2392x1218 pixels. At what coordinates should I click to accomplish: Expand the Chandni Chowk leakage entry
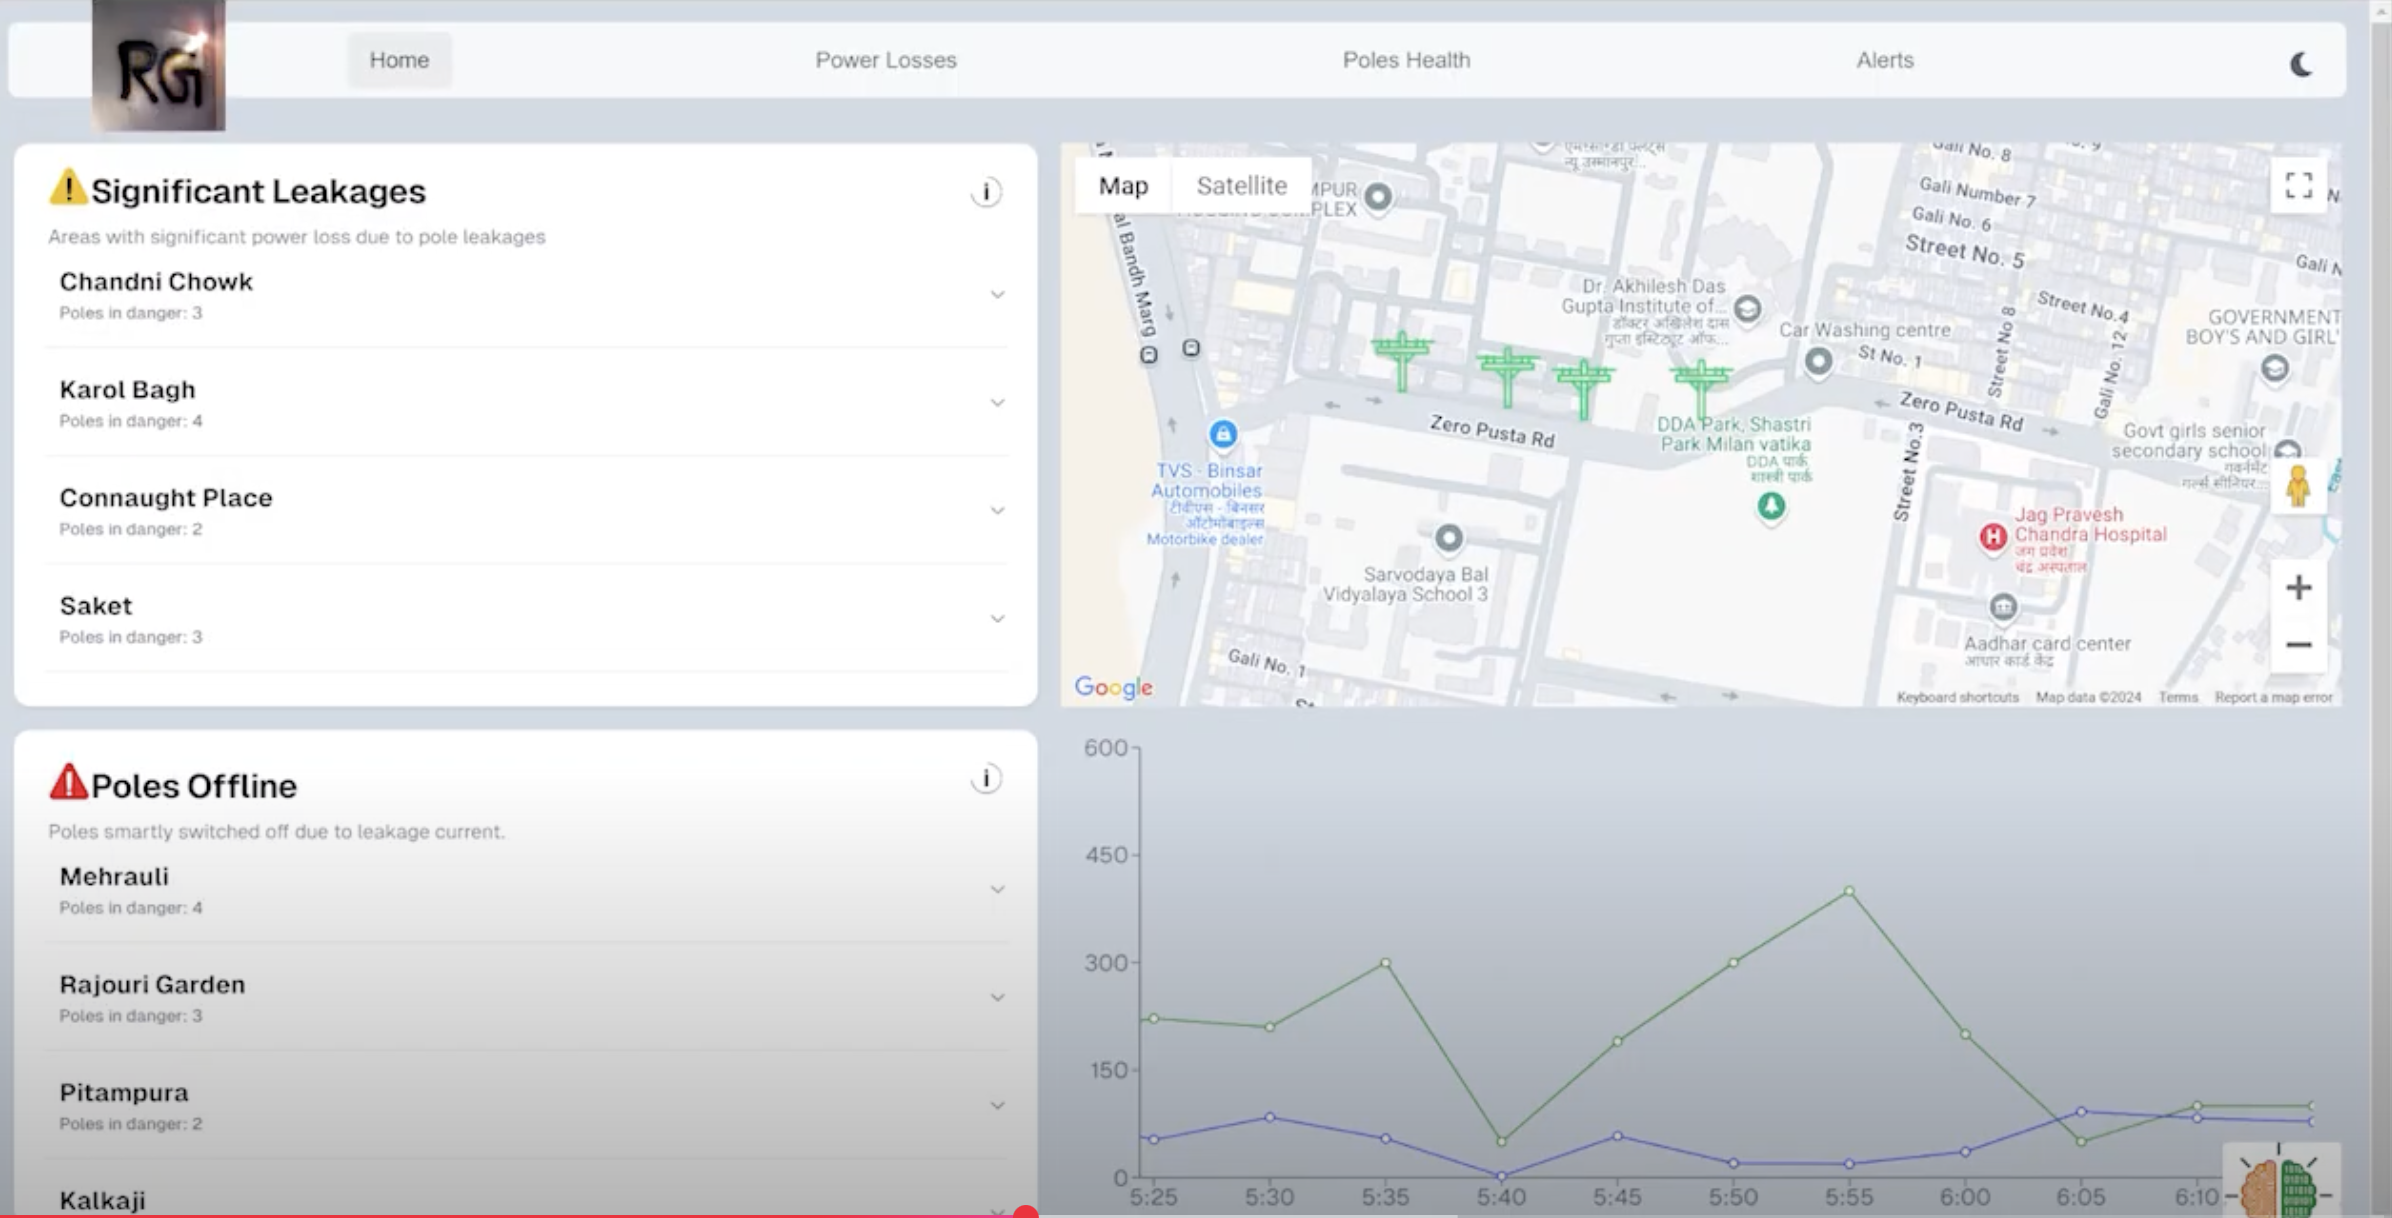(x=997, y=294)
